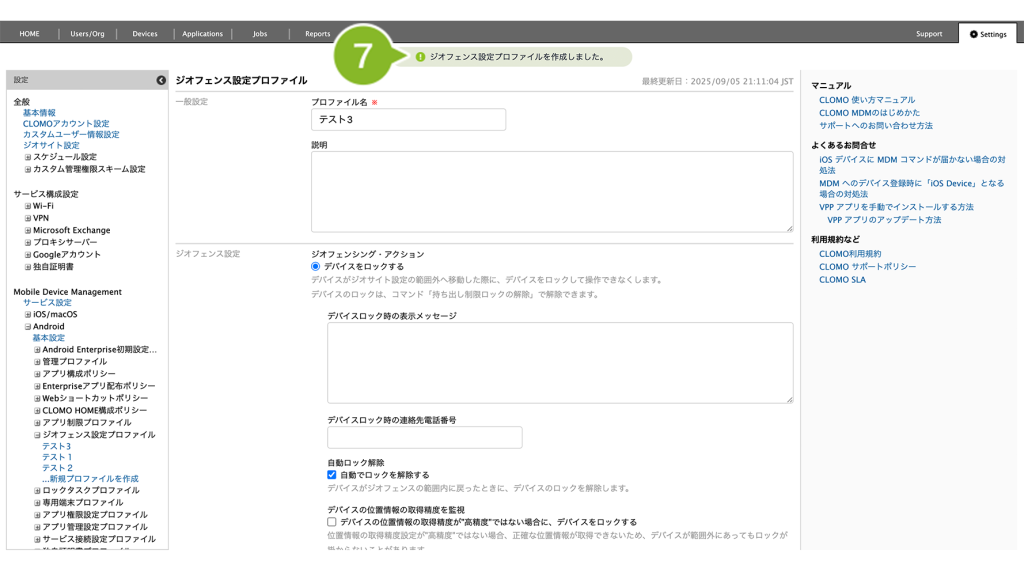Open CLOMO 使い方マニュアル link
Screen dimensions: 1024x576
867,101
